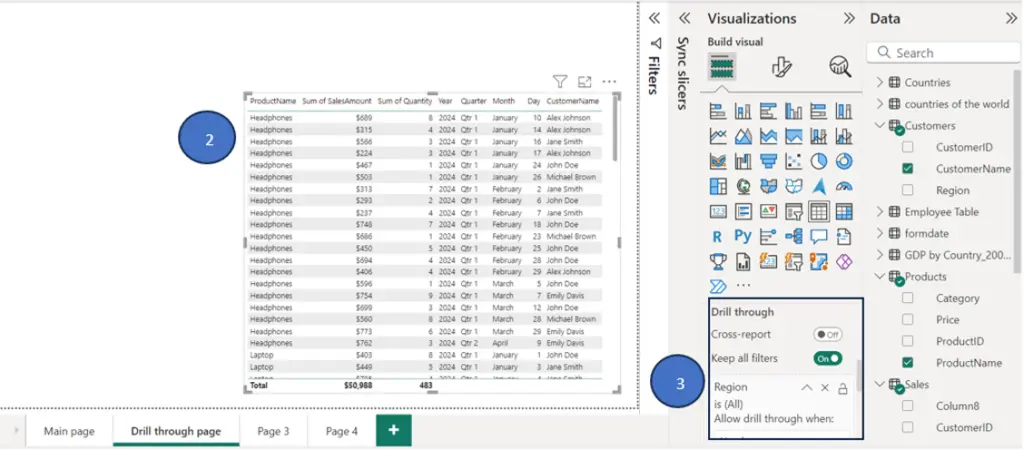
Task: Choose the pie chart visual
Action: (819, 161)
